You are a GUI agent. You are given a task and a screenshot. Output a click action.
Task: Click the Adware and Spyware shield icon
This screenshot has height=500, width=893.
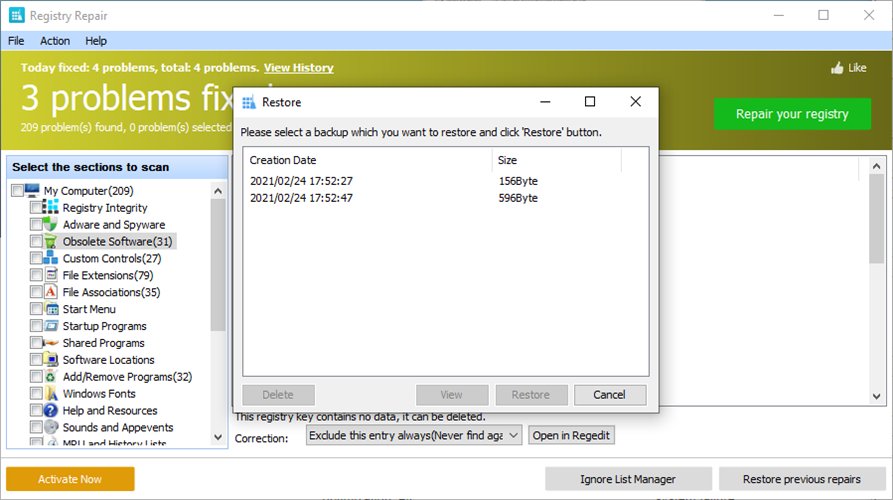pos(51,224)
